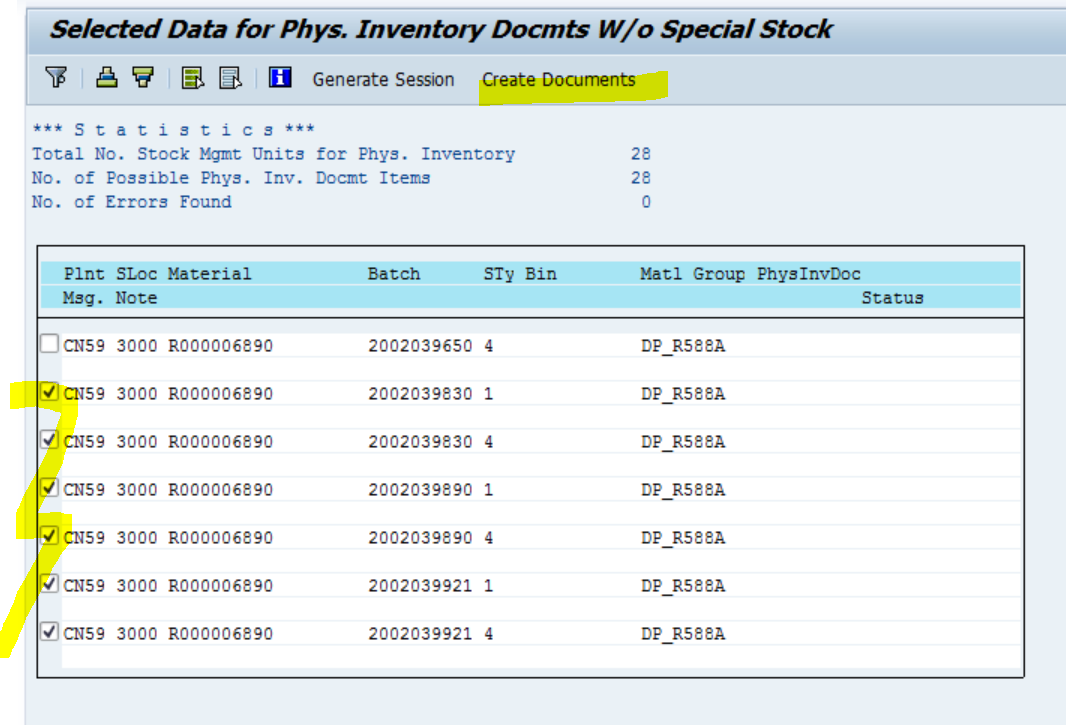Screen dimensions: 1066x725
Task: Select material text R000006890 in first row
Action: point(221,345)
